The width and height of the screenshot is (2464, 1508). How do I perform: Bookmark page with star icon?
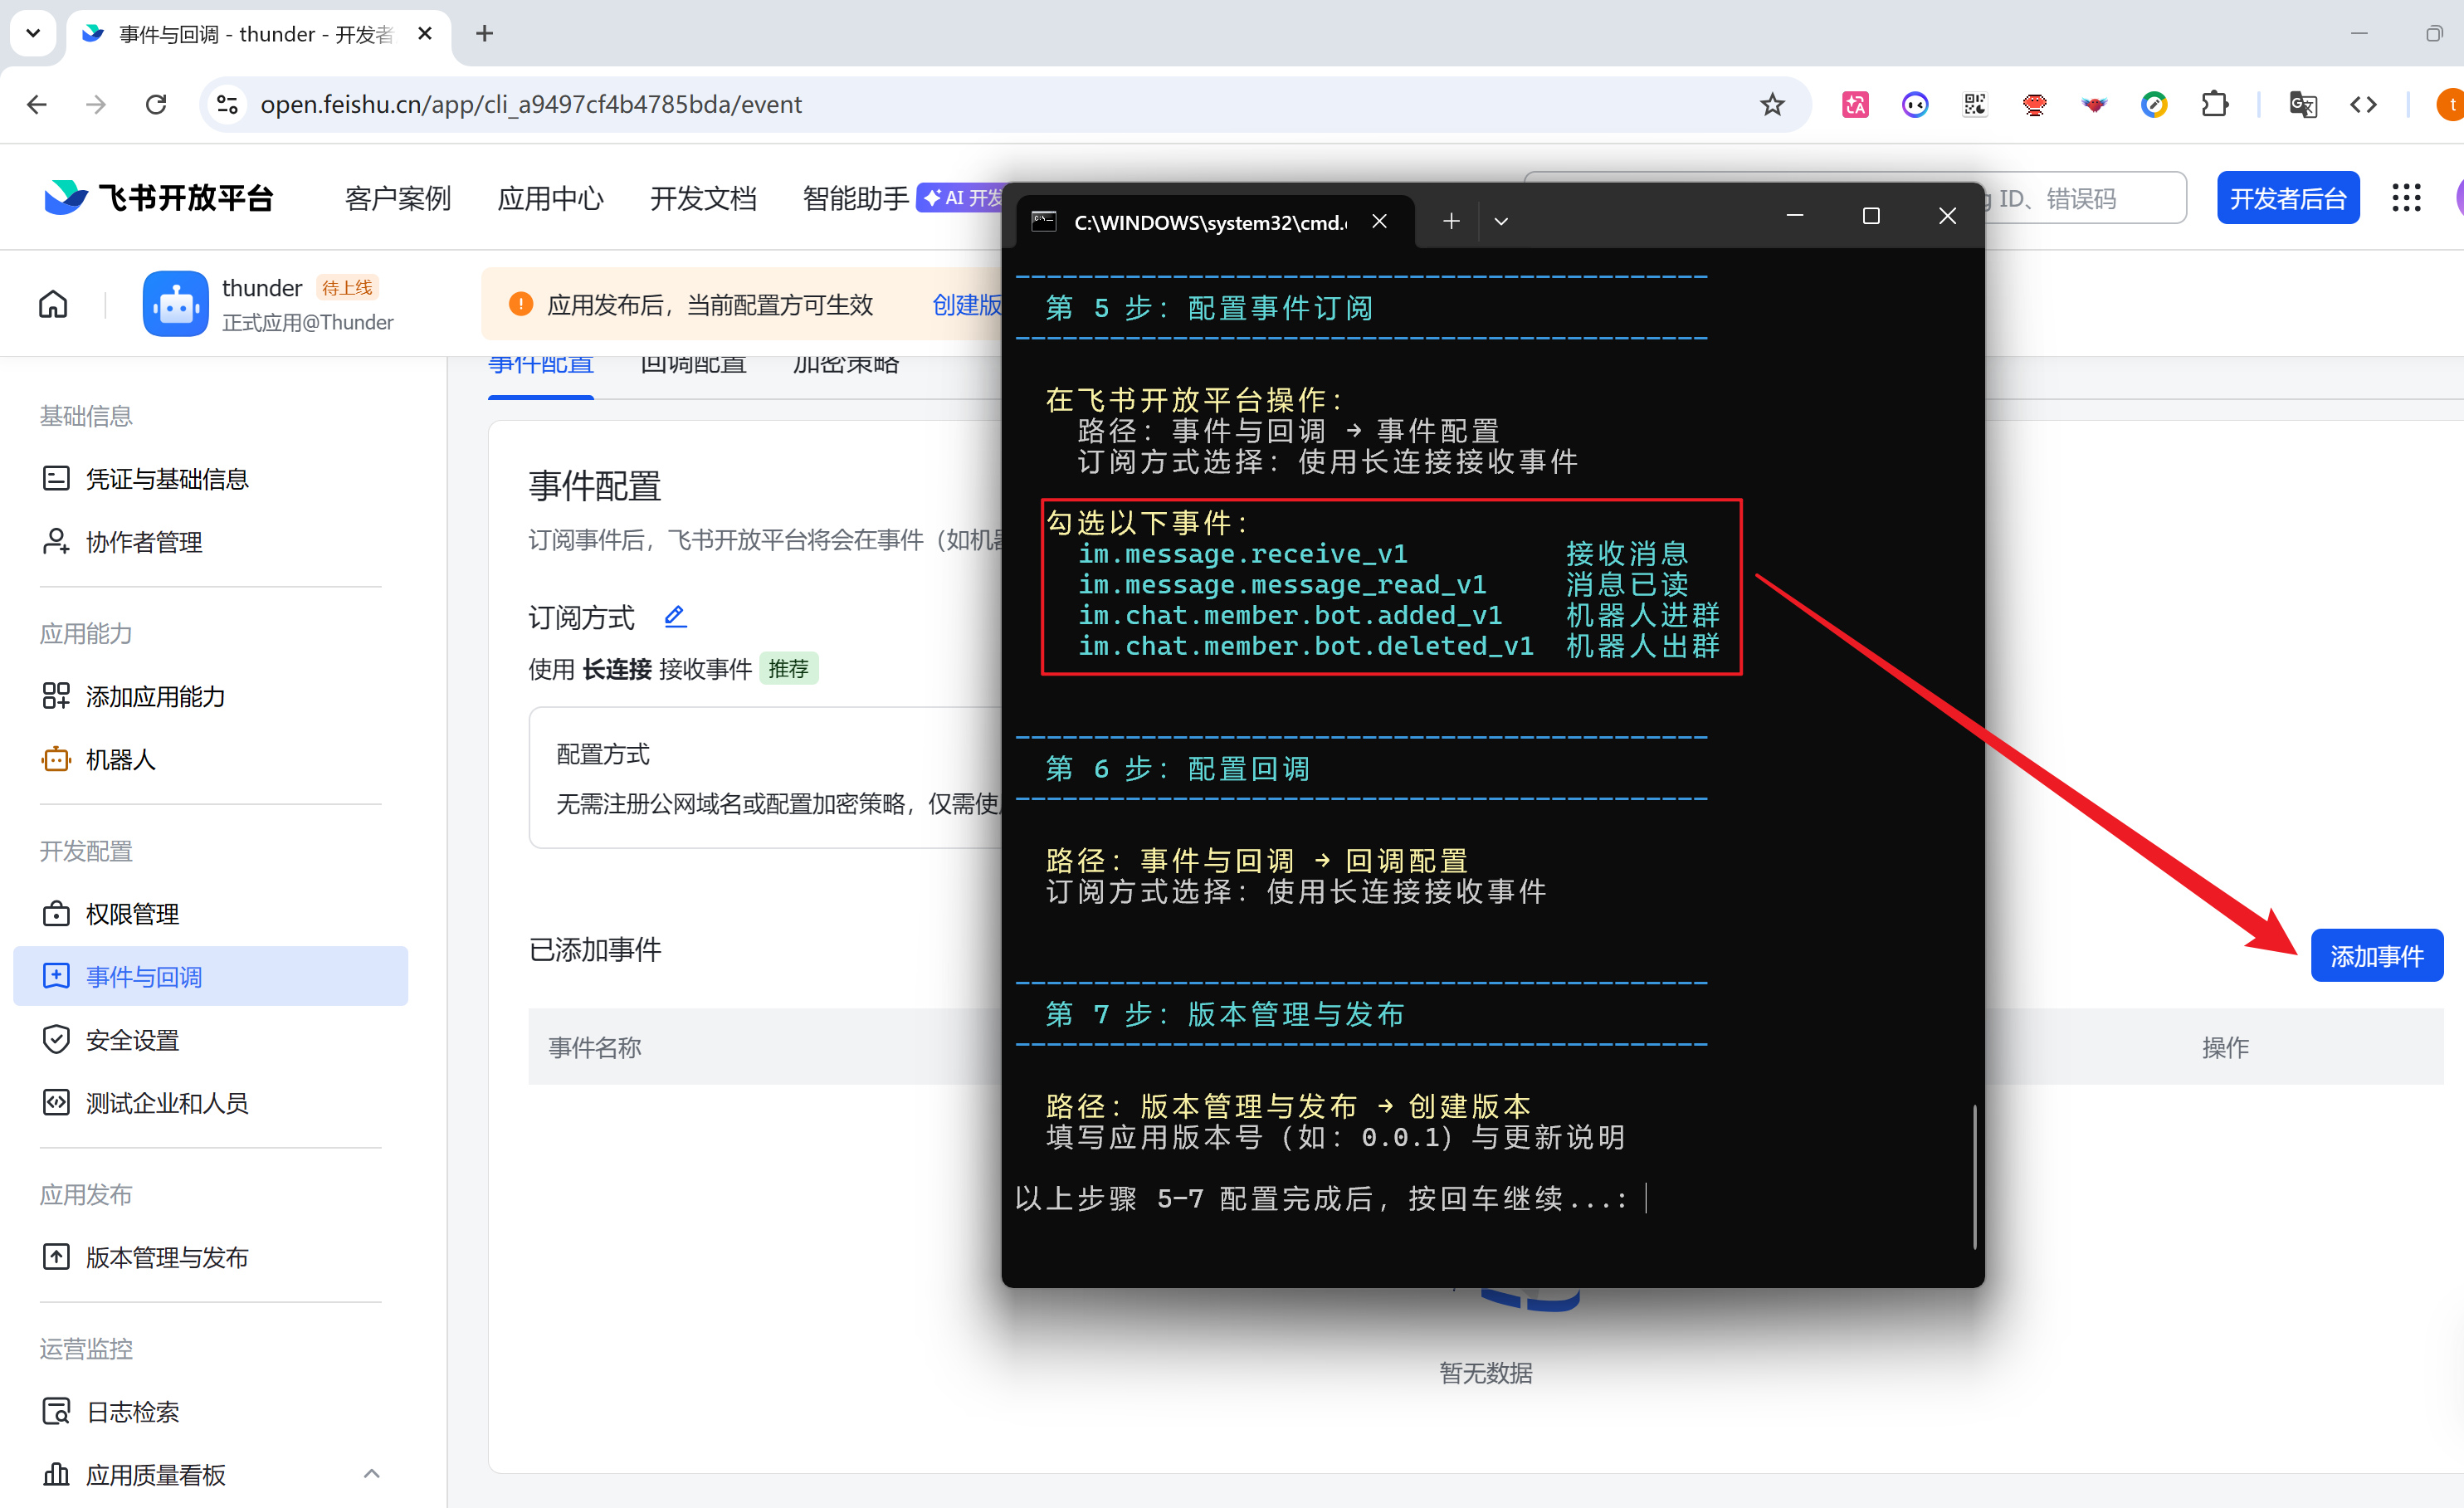tap(1772, 104)
